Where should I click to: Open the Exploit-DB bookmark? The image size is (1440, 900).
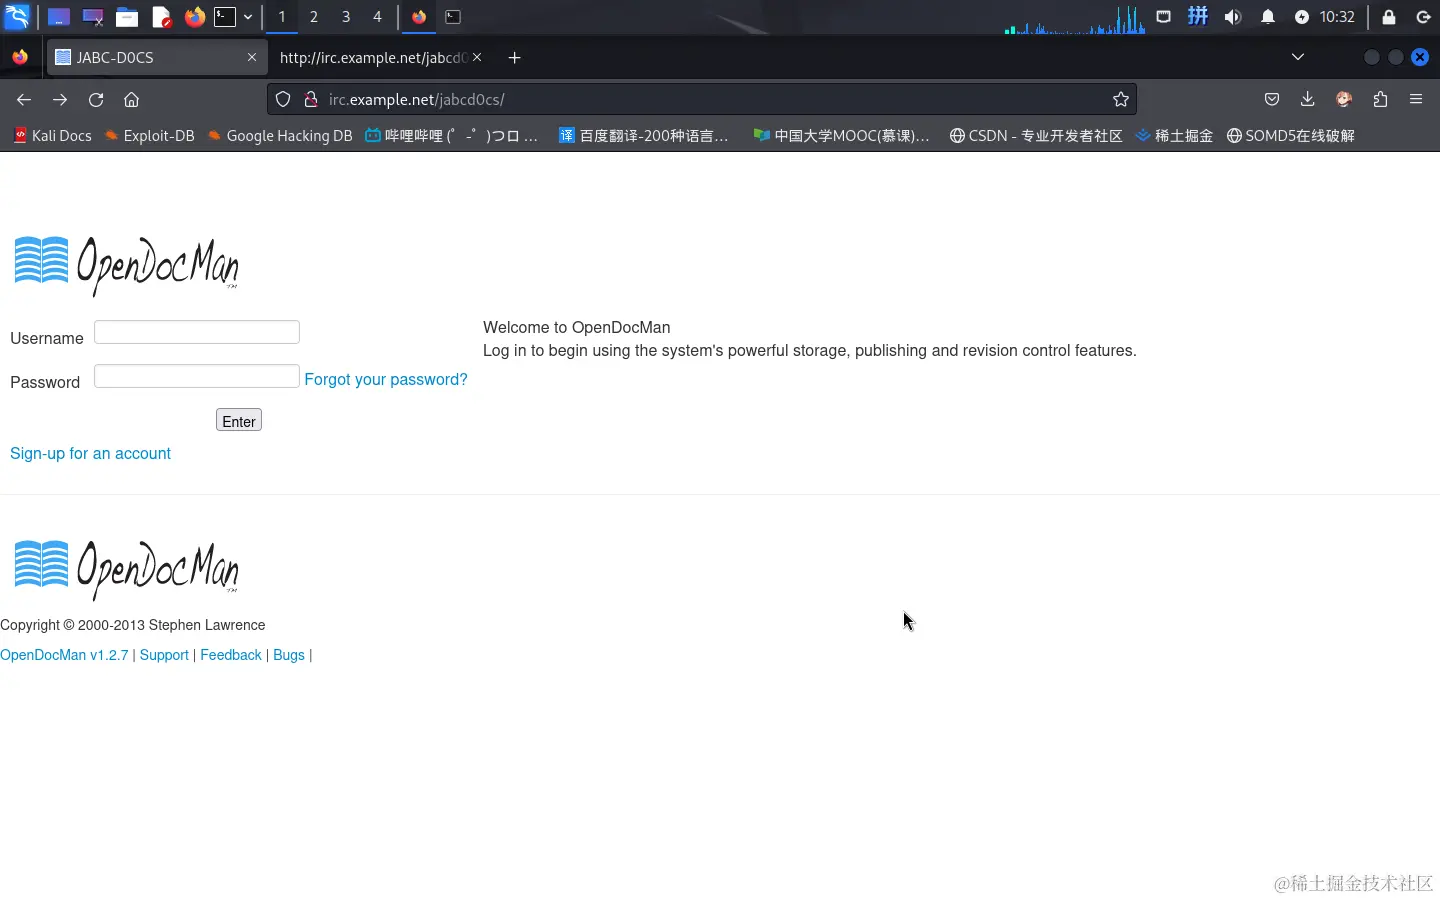149,136
